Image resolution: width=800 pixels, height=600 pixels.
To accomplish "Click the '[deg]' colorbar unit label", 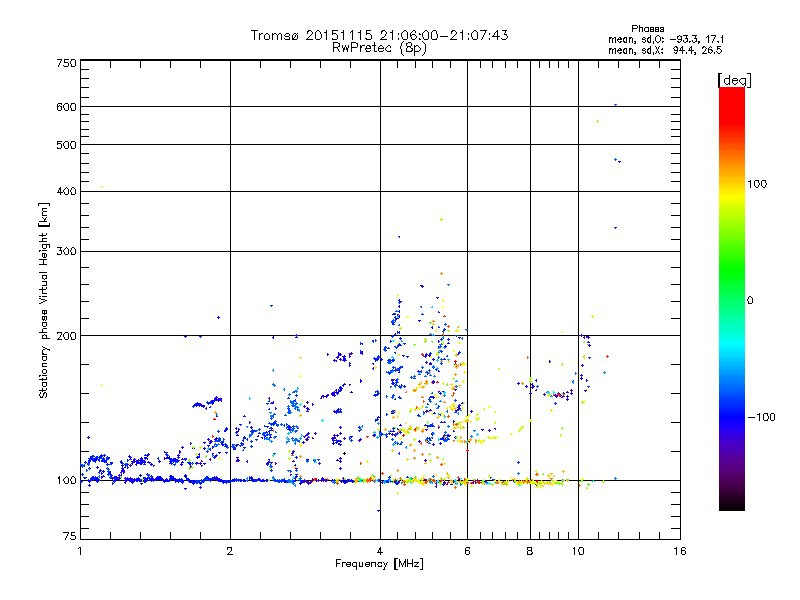I will pos(734,80).
